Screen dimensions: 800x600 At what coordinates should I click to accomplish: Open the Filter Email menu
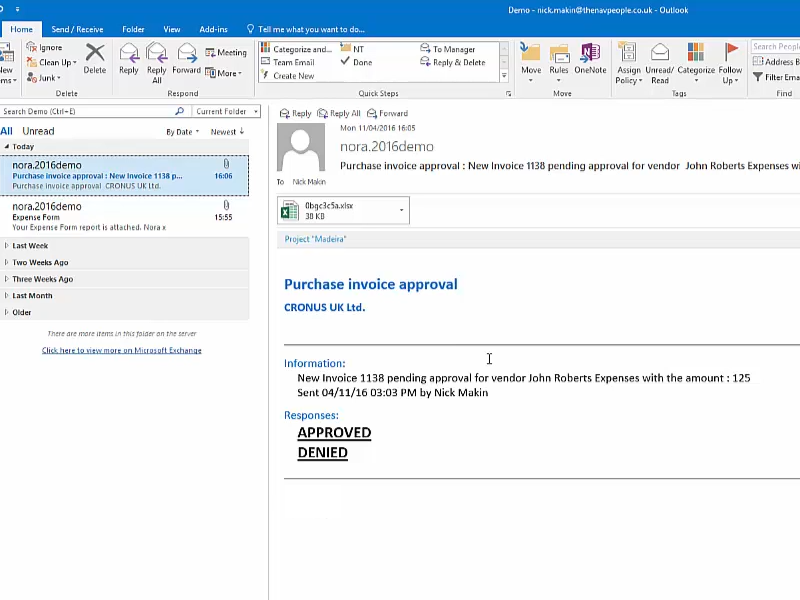pos(776,77)
